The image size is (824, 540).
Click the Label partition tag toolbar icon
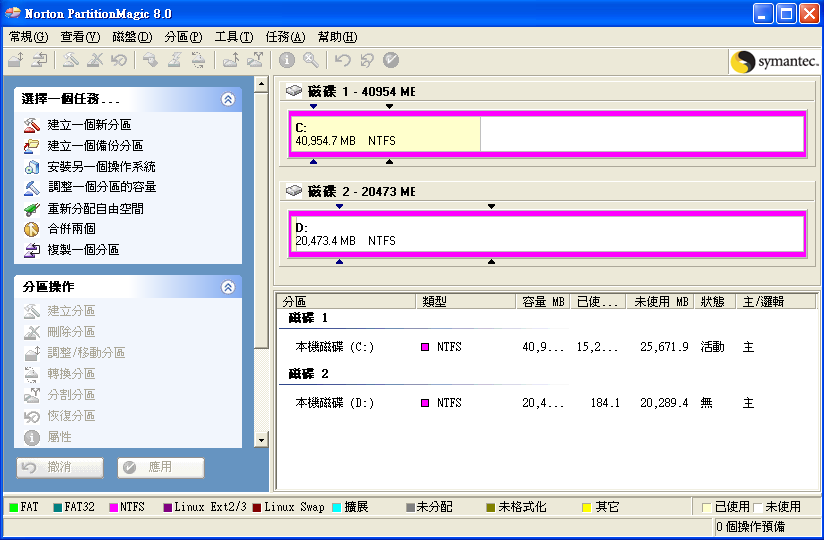pos(150,60)
